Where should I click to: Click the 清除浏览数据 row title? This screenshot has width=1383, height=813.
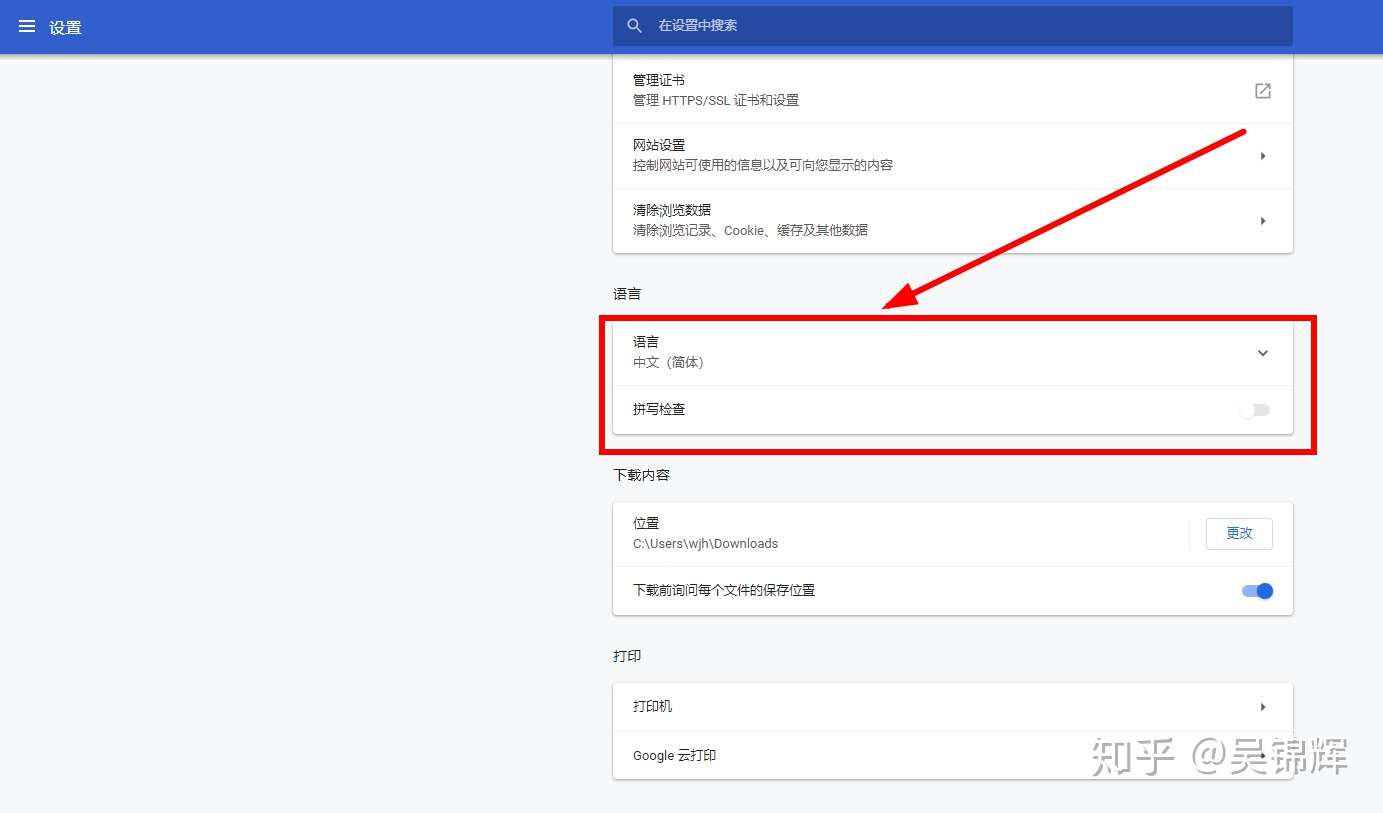(x=671, y=210)
